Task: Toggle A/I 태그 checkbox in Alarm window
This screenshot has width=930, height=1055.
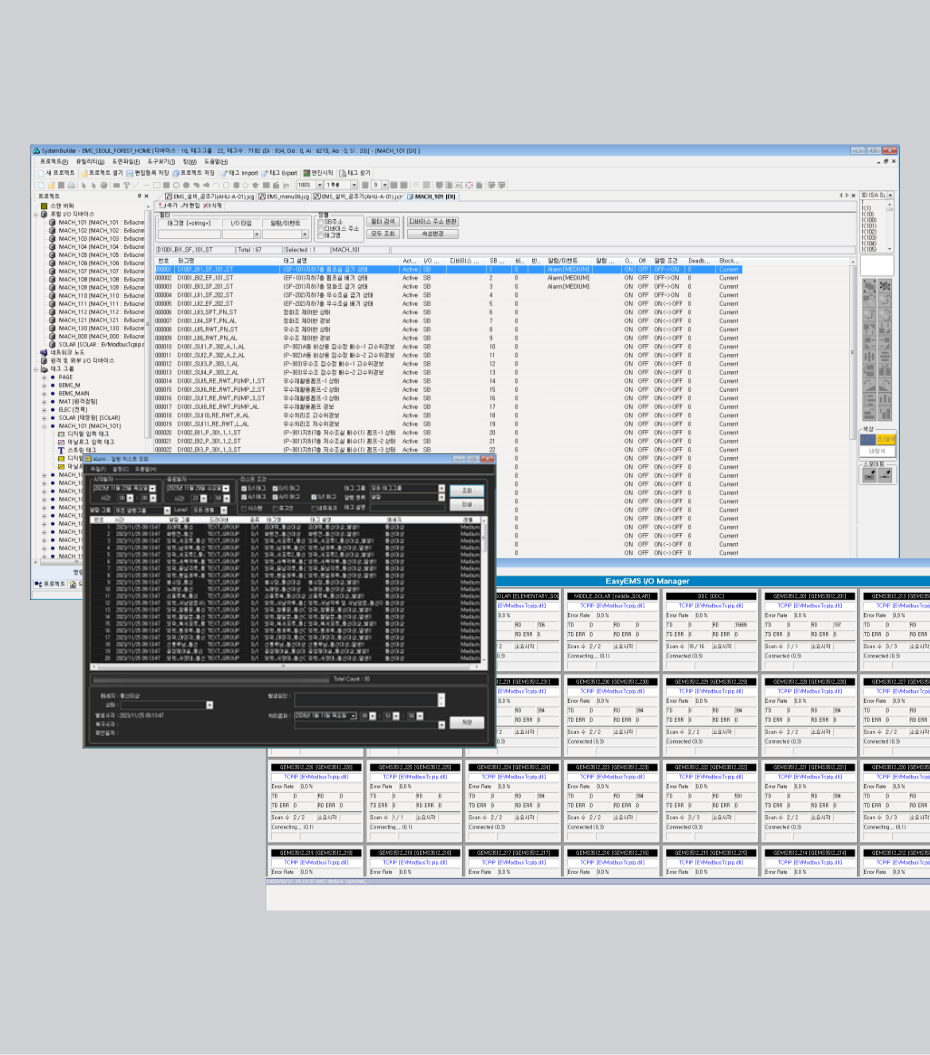Action: click(x=244, y=497)
